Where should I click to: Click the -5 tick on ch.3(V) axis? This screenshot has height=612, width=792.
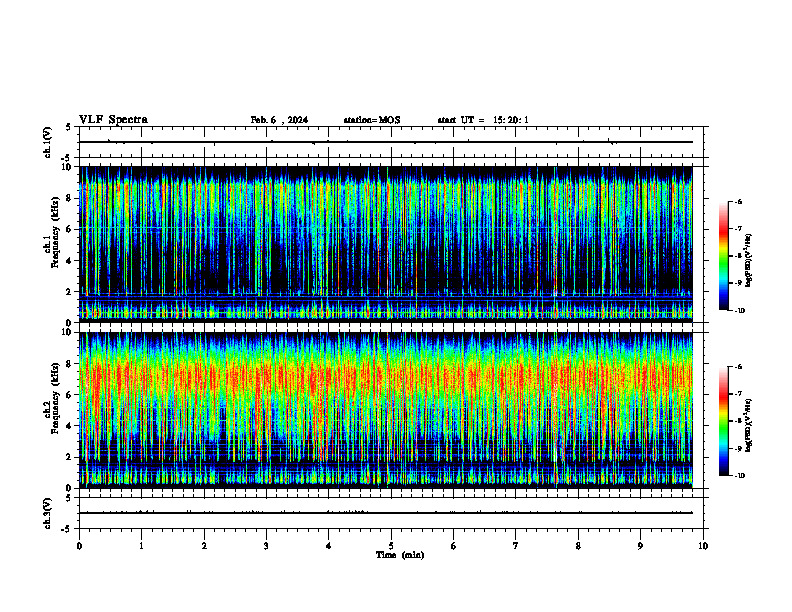point(67,529)
